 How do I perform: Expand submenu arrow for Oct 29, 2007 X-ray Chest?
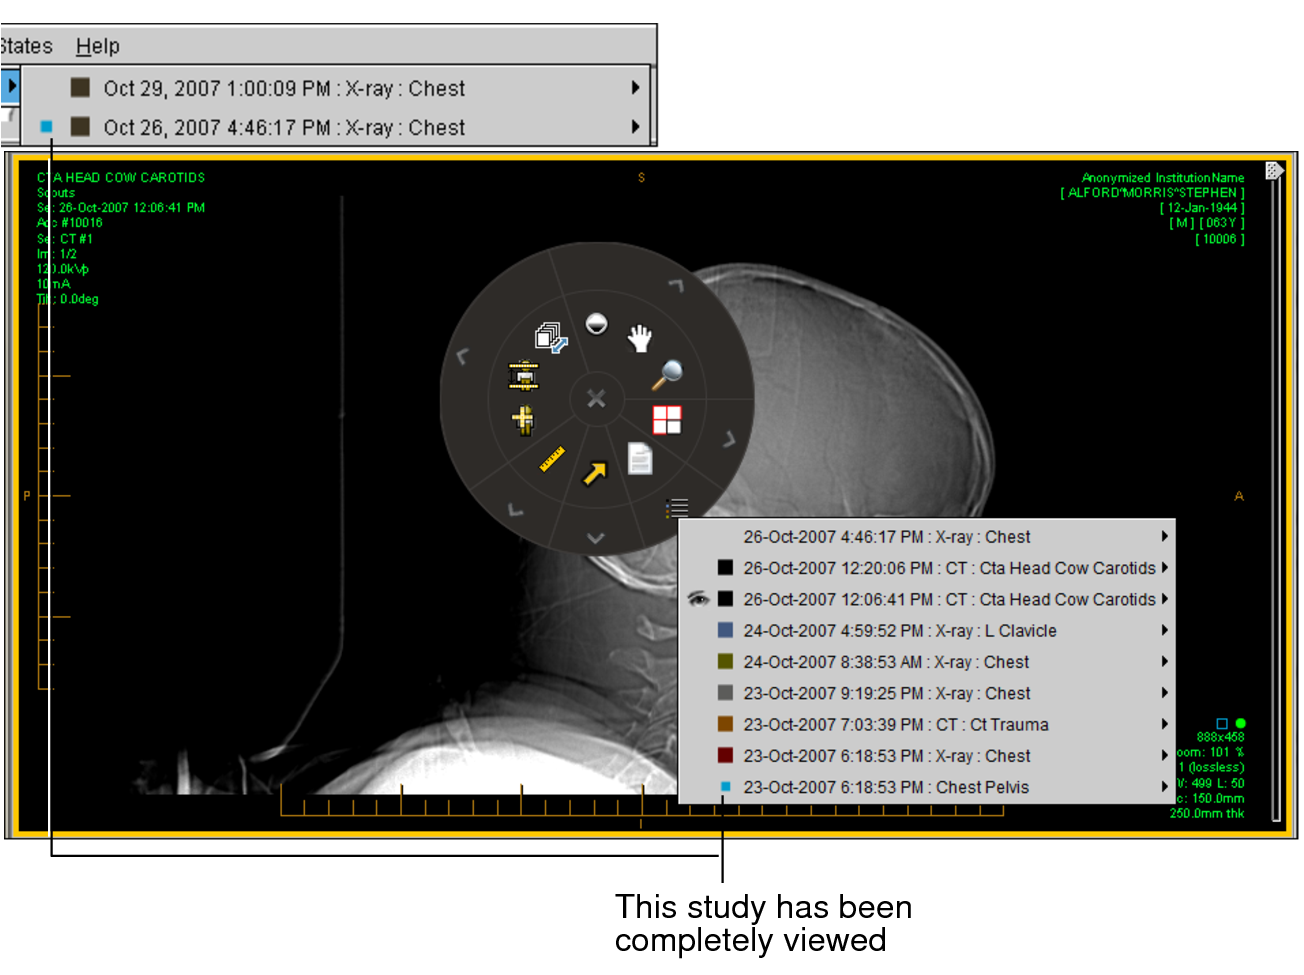point(635,88)
